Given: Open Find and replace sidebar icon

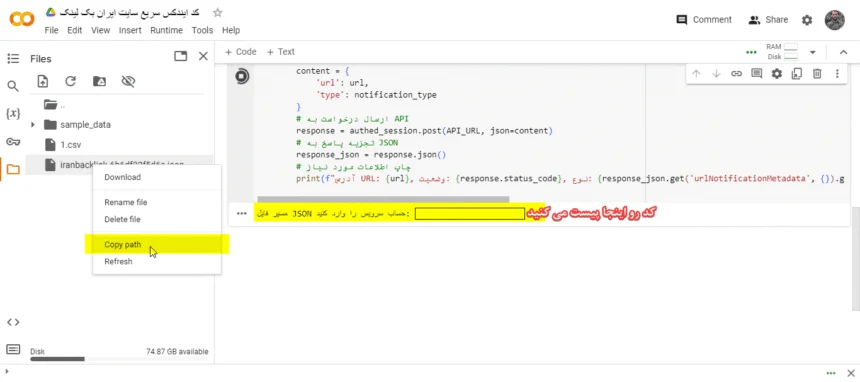Looking at the screenshot, I should 13,86.
